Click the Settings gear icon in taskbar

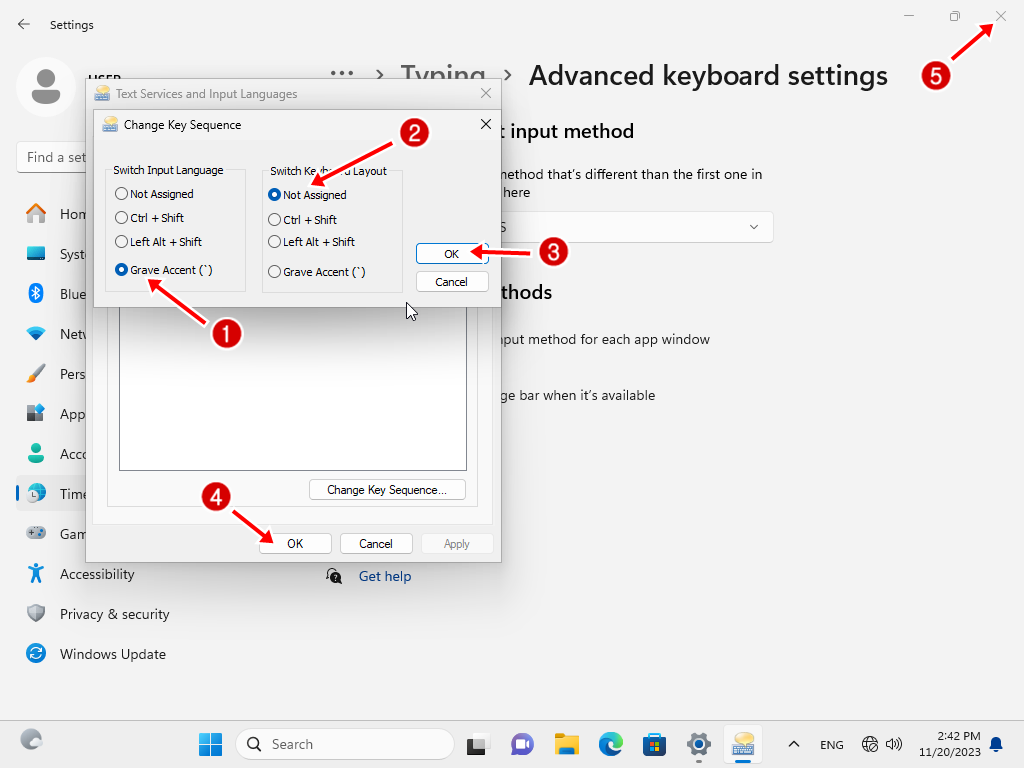coord(699,744)
